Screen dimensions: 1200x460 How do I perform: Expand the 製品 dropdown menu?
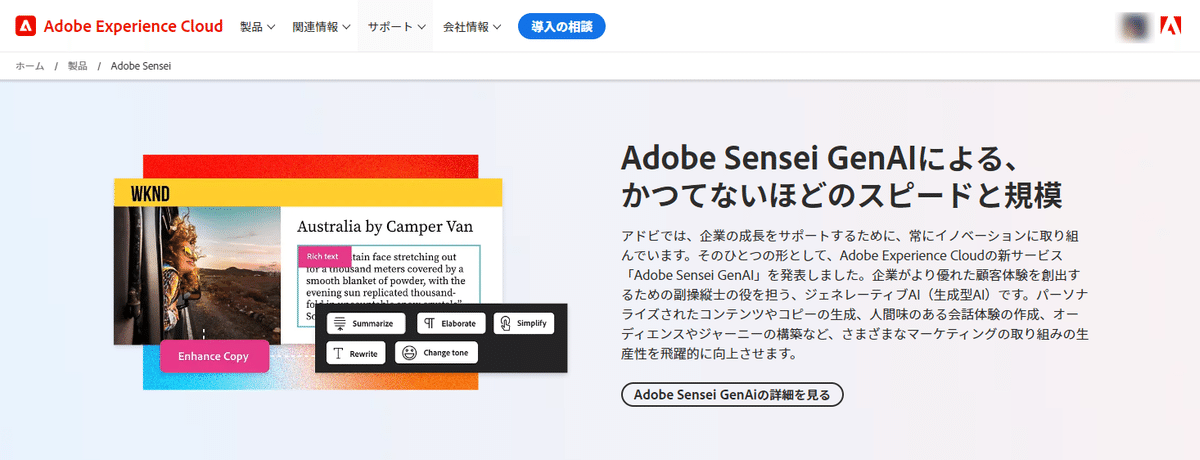pyautogui.click(x=257, y=27)
